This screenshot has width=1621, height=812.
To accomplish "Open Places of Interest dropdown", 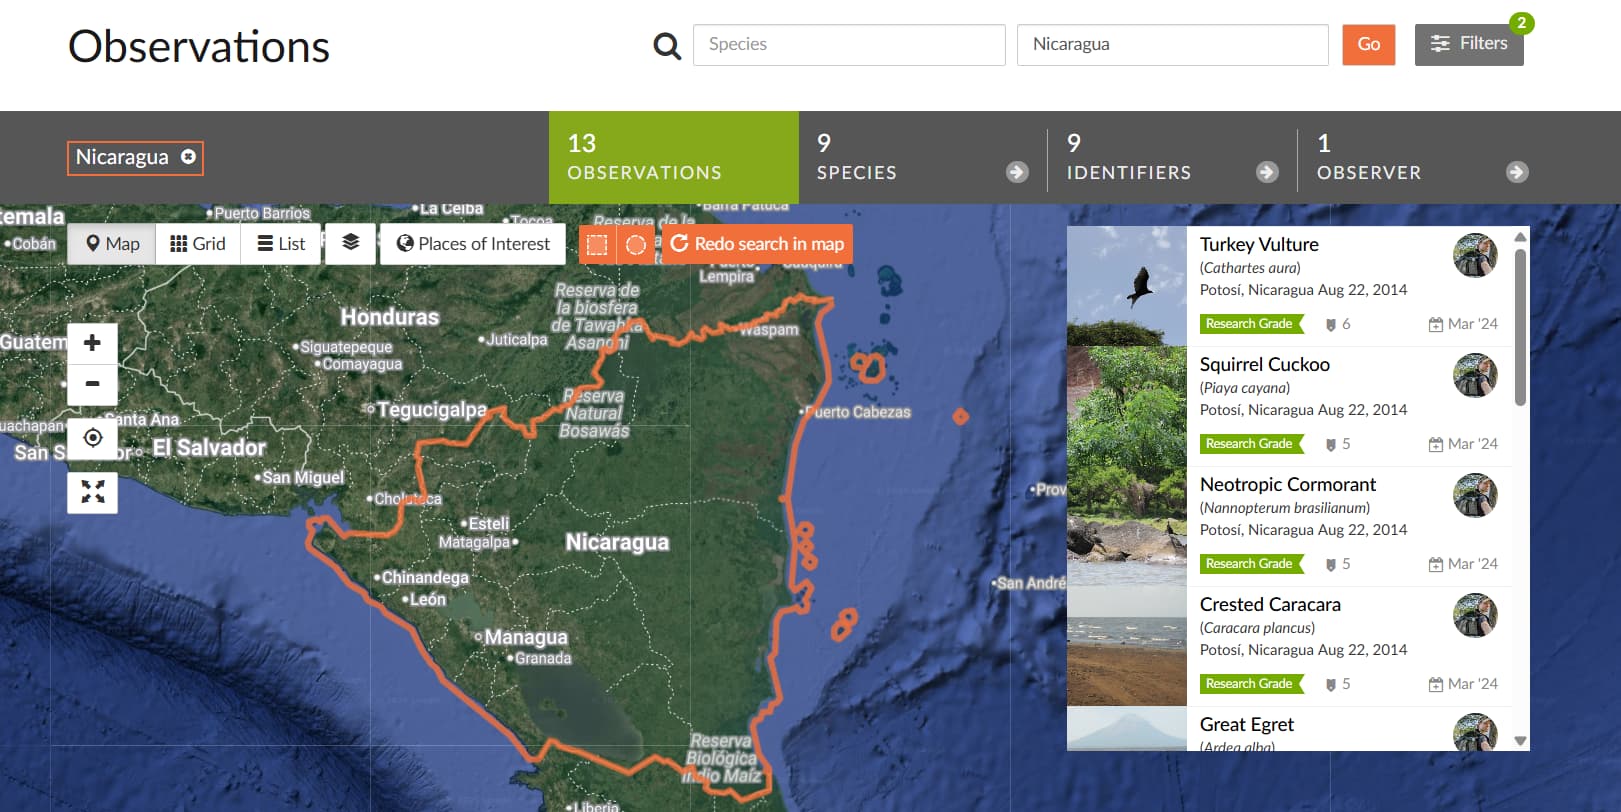I will point(473,244).
